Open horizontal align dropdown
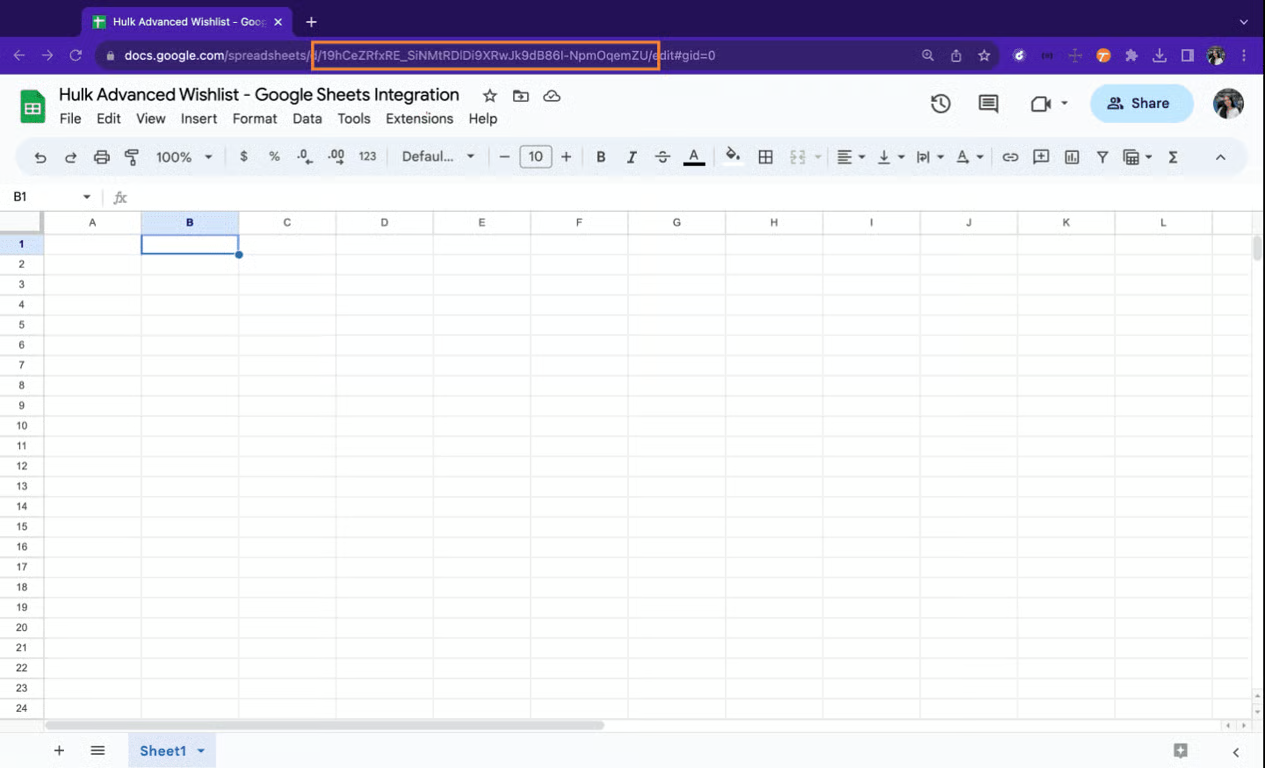This screenshot has width=1265, height=768. click(x=851, y=157)
